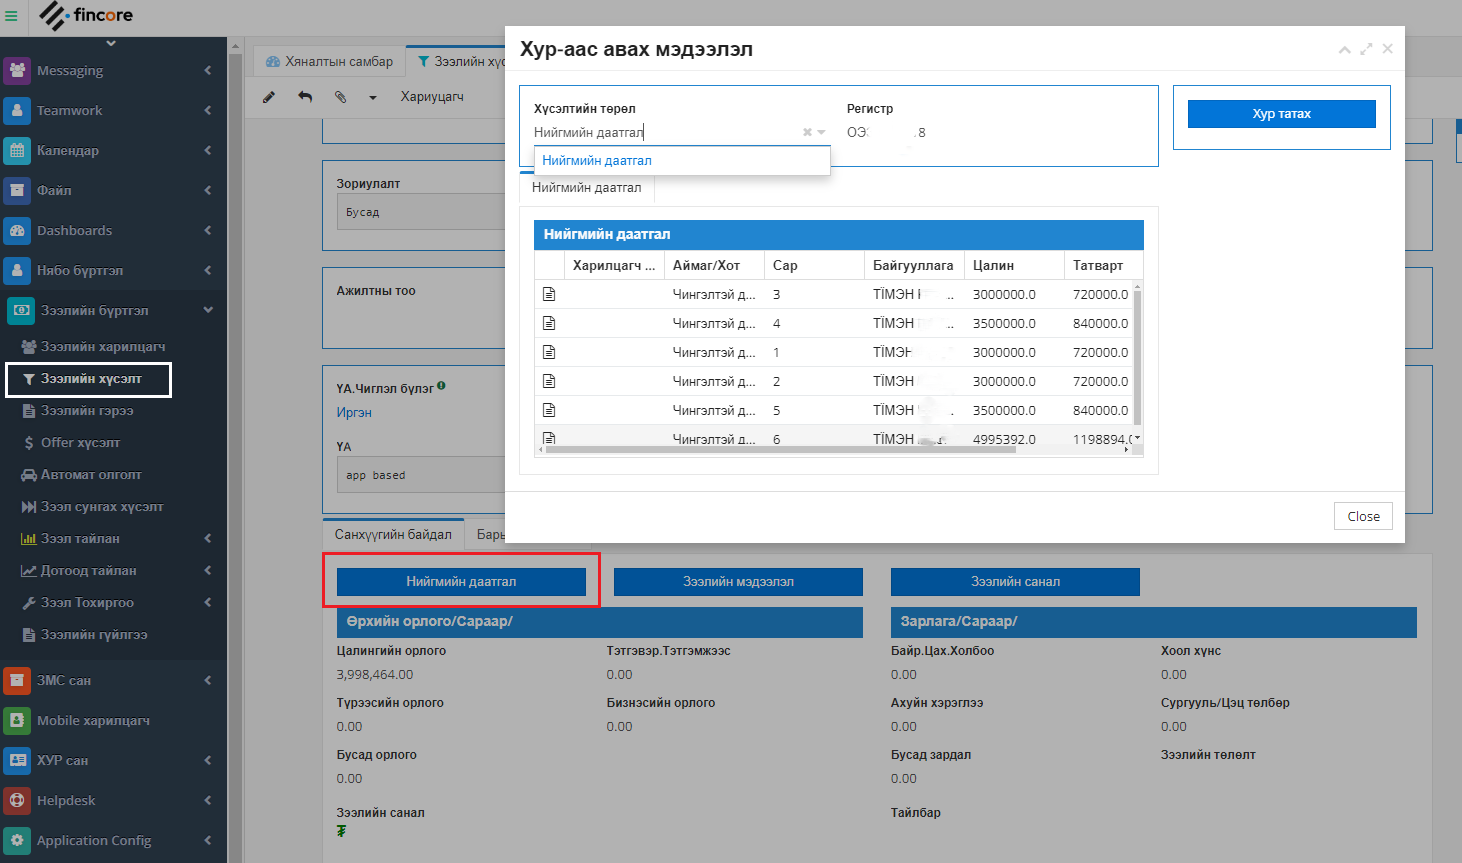The image size is (1462, 863).
Task: Open Helpdesk sidebar icon
Action: [x=17, y=800]
